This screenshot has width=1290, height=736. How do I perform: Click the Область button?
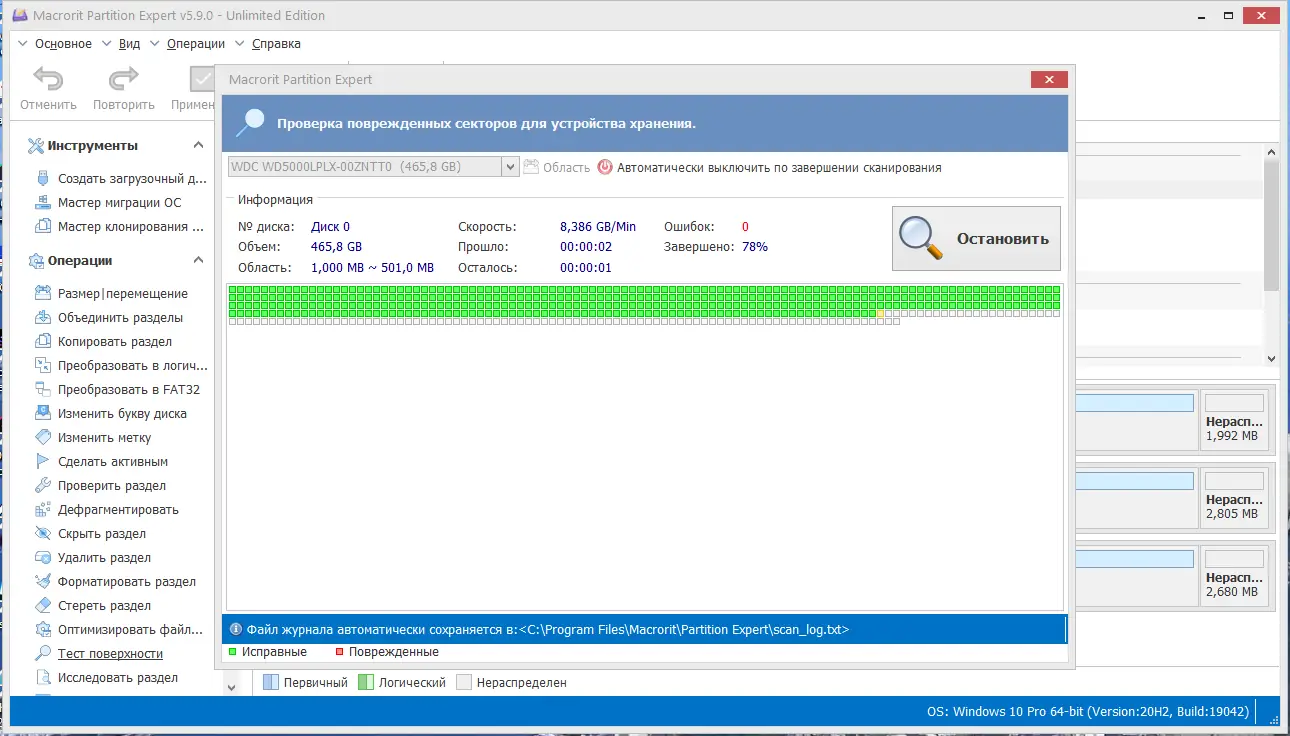point(557,168)
